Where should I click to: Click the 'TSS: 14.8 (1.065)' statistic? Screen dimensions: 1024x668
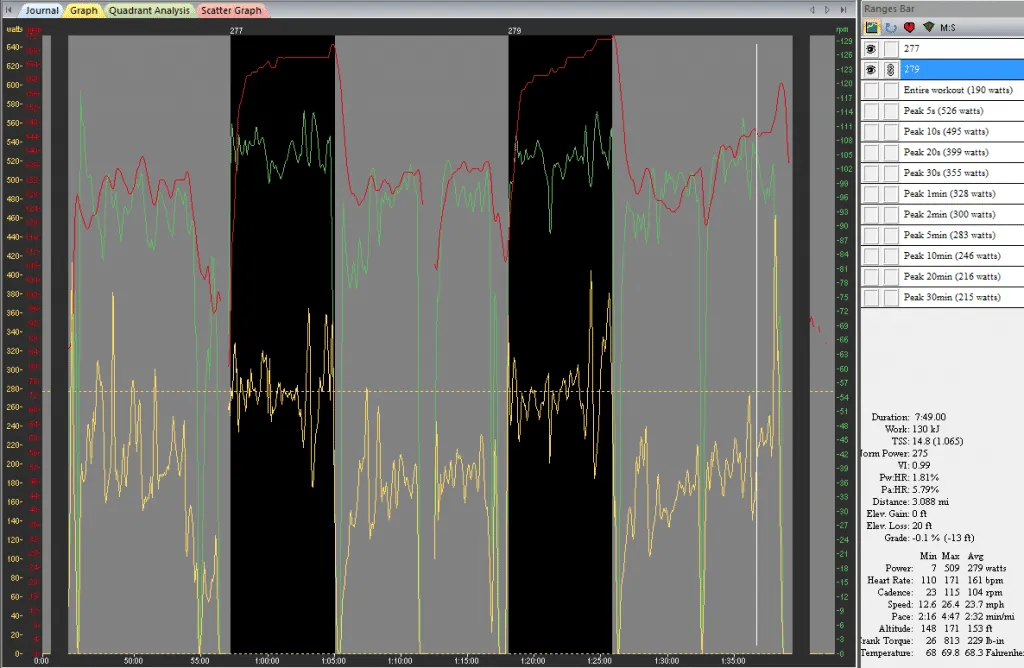click(x=927, y=441)
